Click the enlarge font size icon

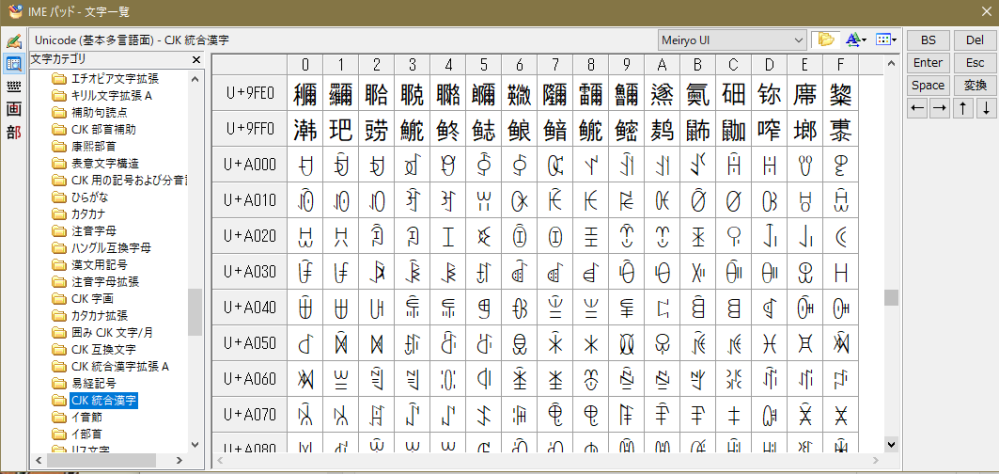[x=856, y=40]
